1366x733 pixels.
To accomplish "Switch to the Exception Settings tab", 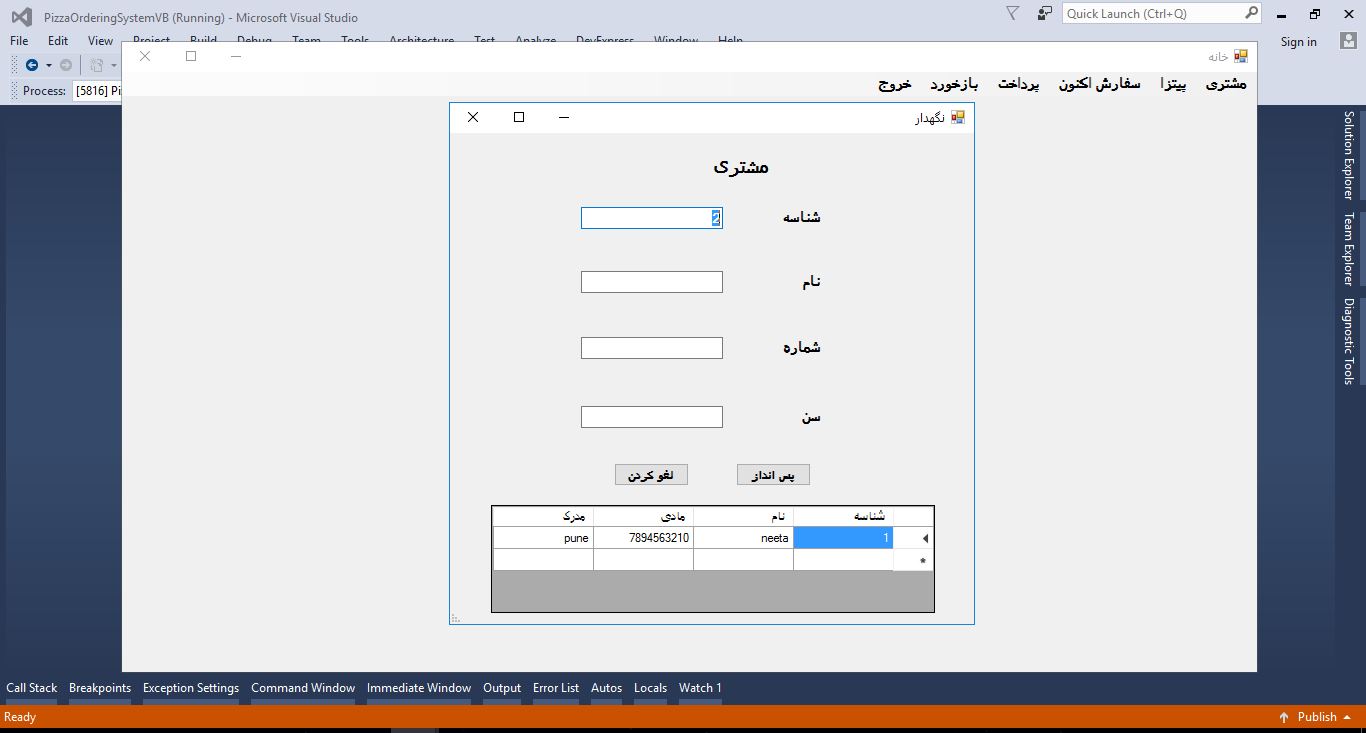I will click(x=191, y=688).
